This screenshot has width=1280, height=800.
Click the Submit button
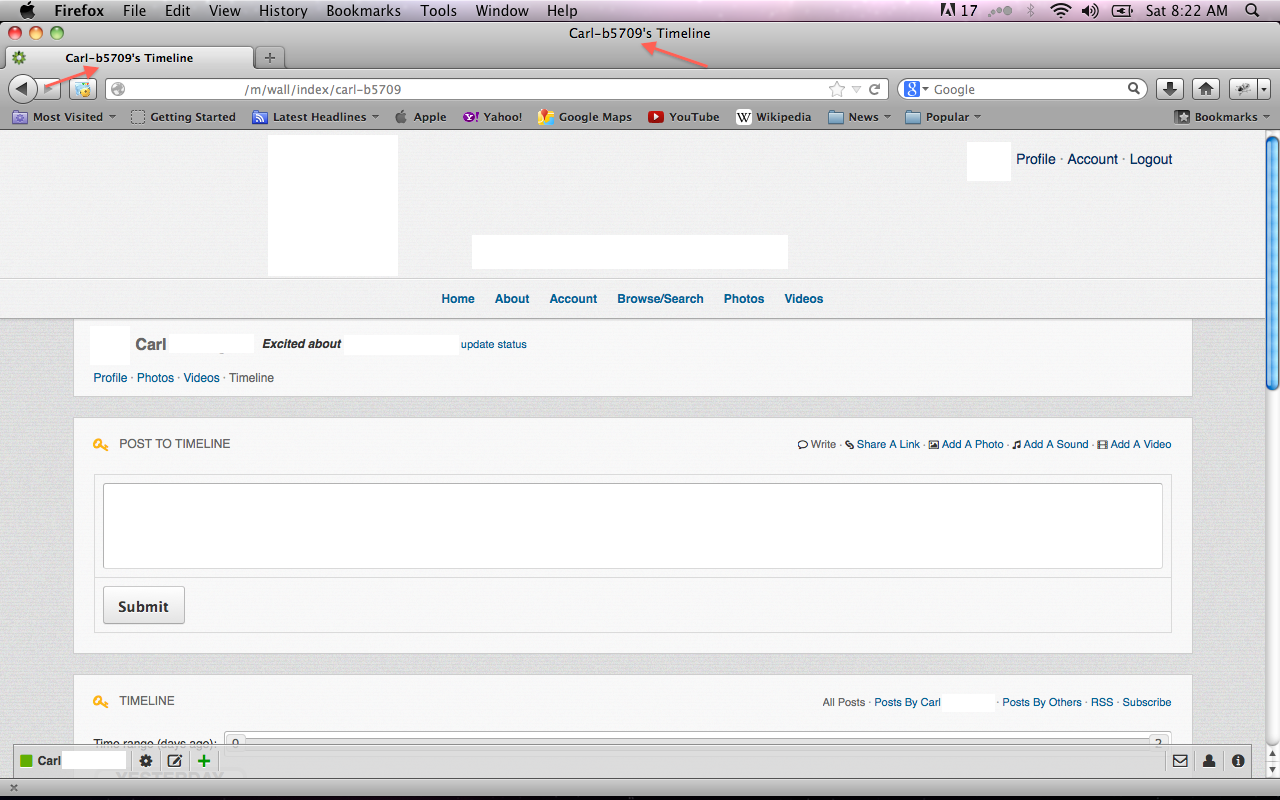(x=144, y=605)
